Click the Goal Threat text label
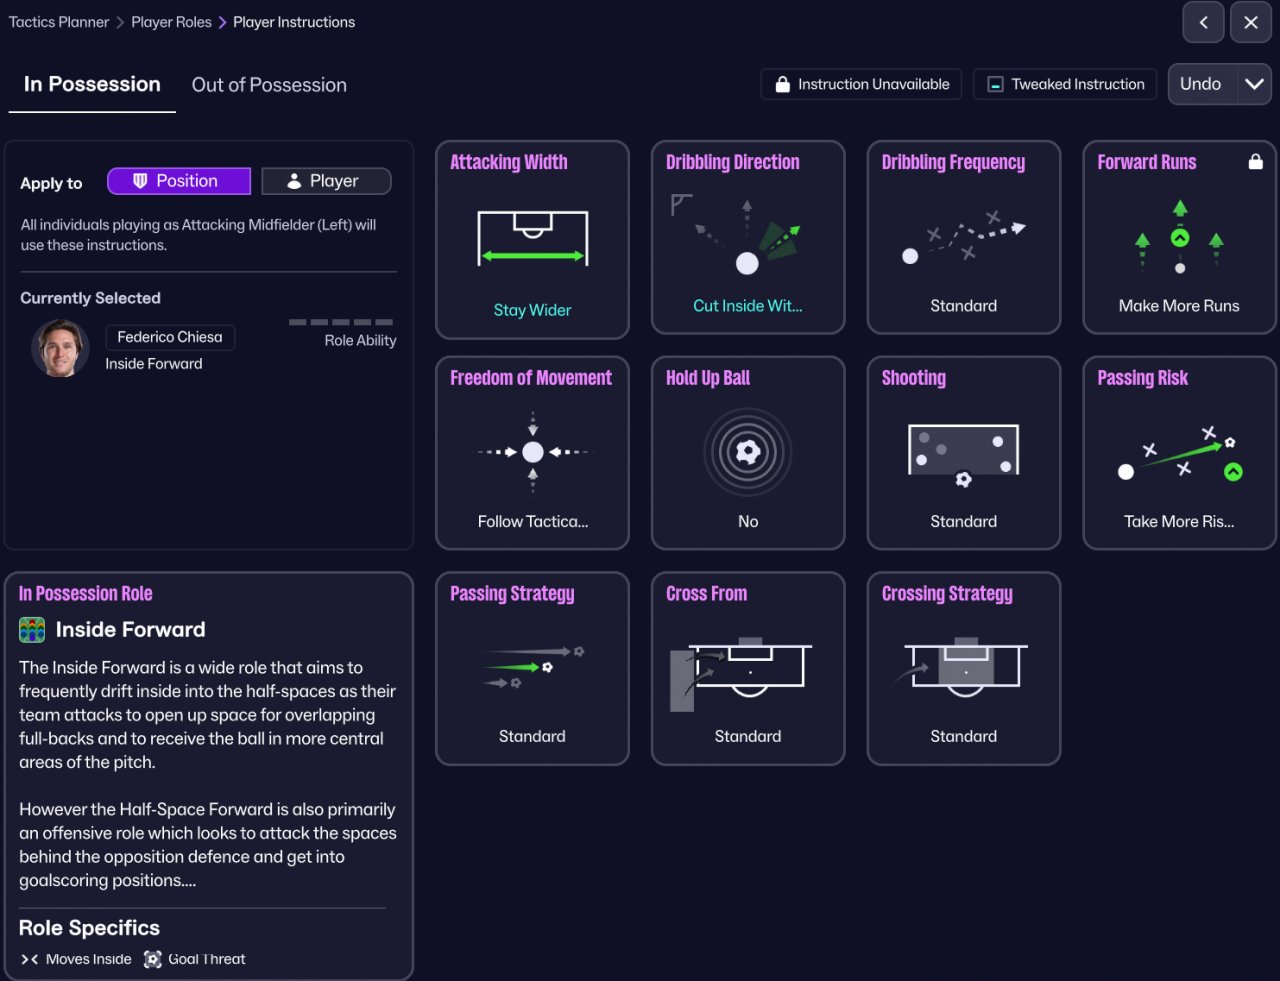The height and width of the screenshot is (981, 1280). [207, 959]
